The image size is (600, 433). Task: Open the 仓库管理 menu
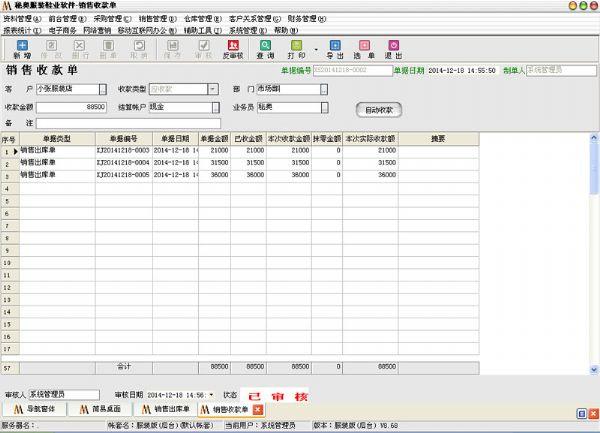(203, 19)
